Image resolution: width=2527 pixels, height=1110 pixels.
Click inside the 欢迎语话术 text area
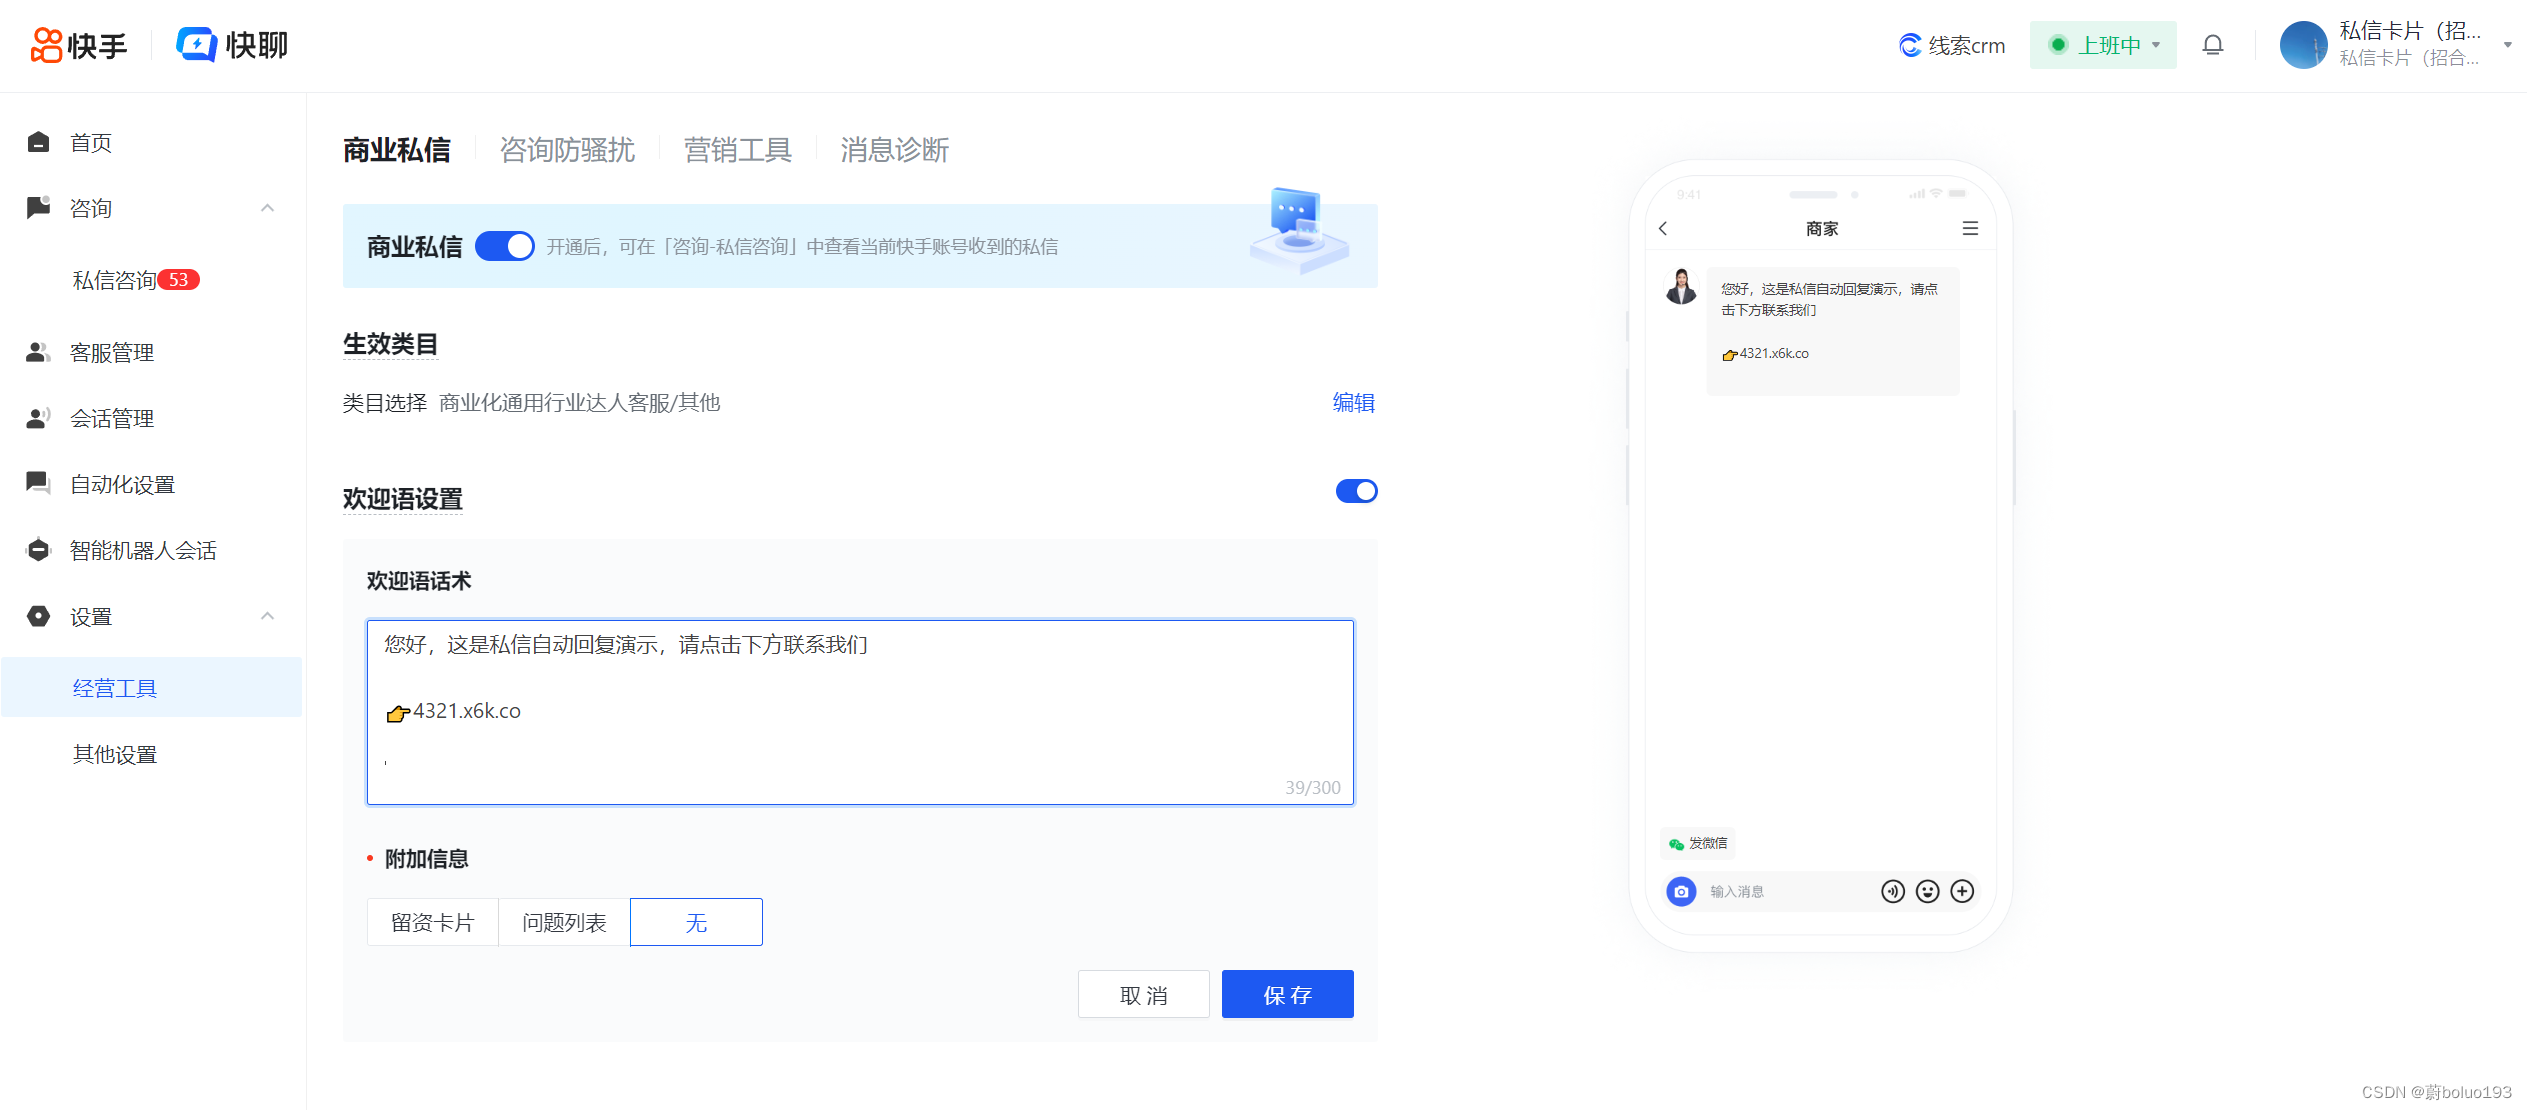click(x=860, y=710)
